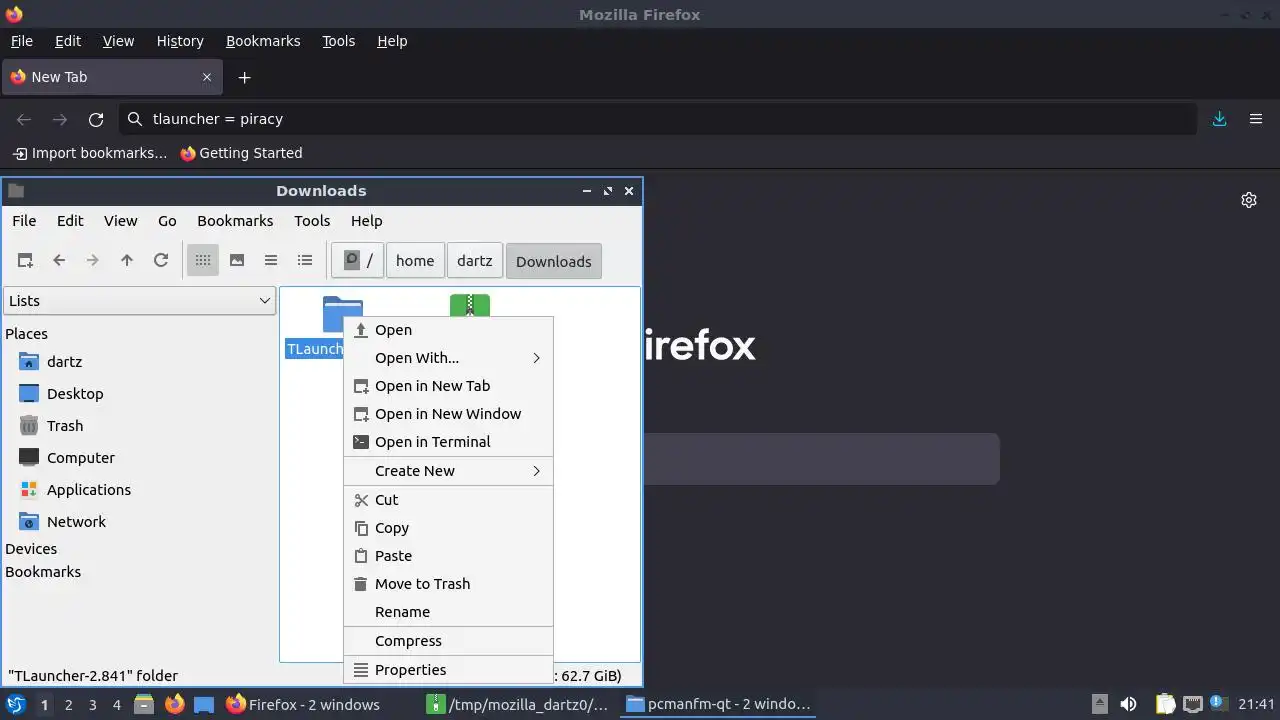Image resolution: width=1280 pixels, height=720 pixels.
Task: Open the file manager Bookmarks menu
Action: 235,221
